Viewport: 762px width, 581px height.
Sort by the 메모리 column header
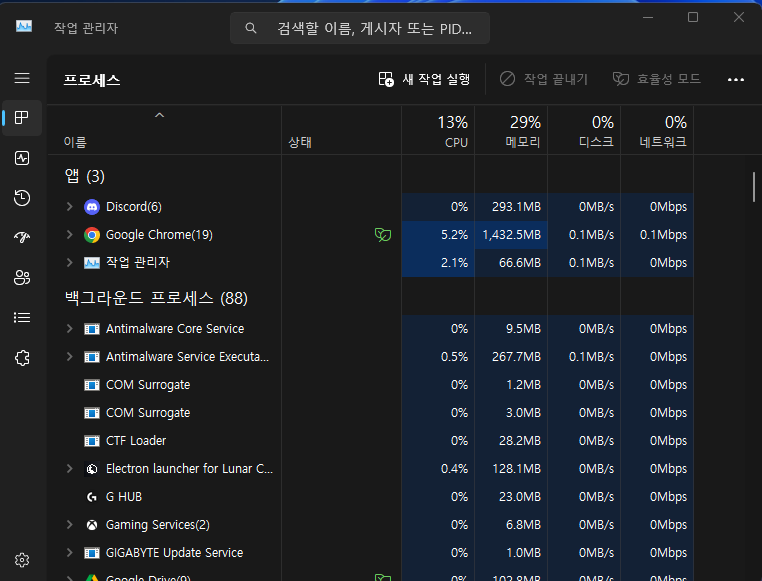click(x=511, y=130)
